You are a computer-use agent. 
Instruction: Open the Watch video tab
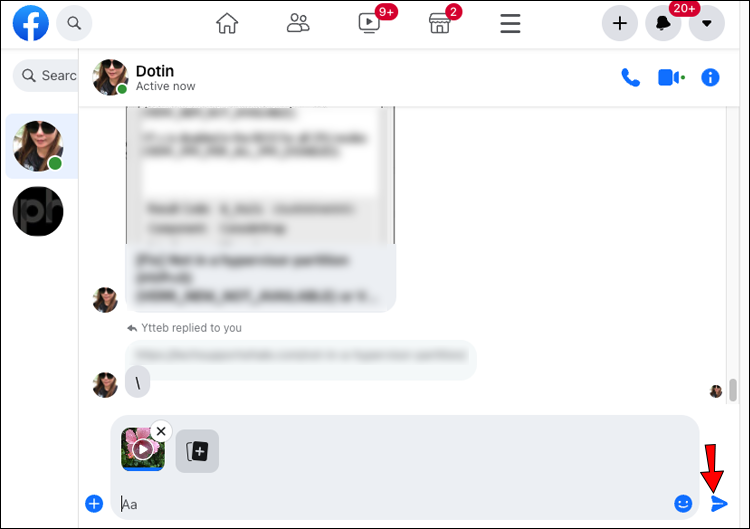pos(369,23)
